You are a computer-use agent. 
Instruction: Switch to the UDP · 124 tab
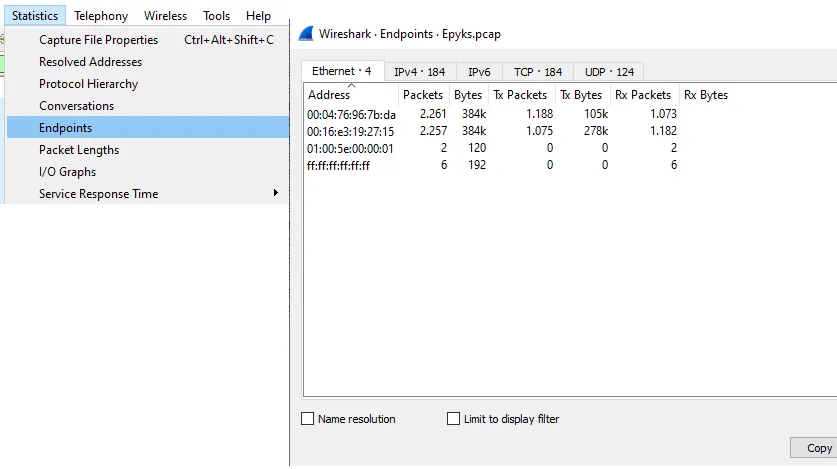pyautogui.click(x=609, y=72)
